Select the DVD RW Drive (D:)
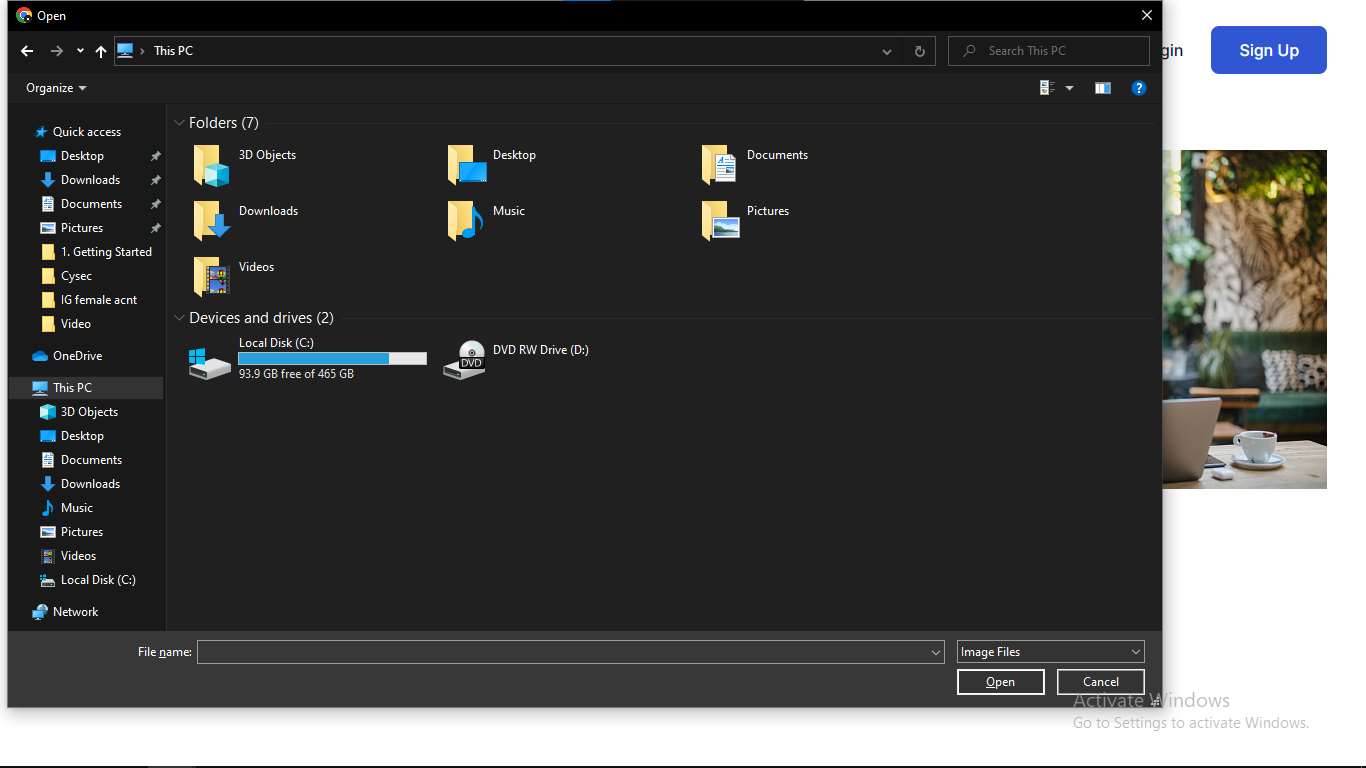This screenshot has height=768, width=1366. click(x=517, y=358)
